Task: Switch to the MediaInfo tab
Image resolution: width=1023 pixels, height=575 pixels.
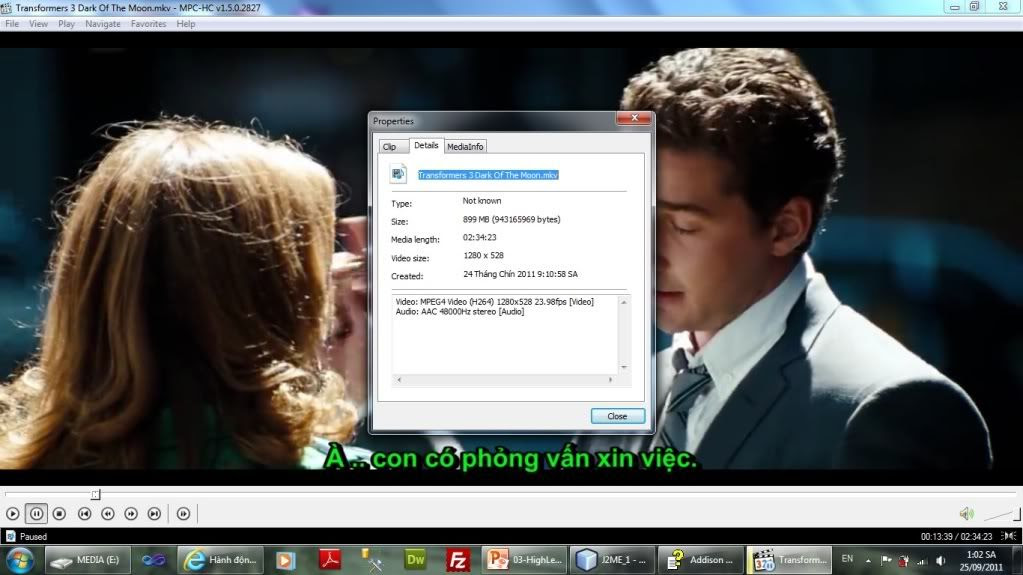Action: (465, 147)
